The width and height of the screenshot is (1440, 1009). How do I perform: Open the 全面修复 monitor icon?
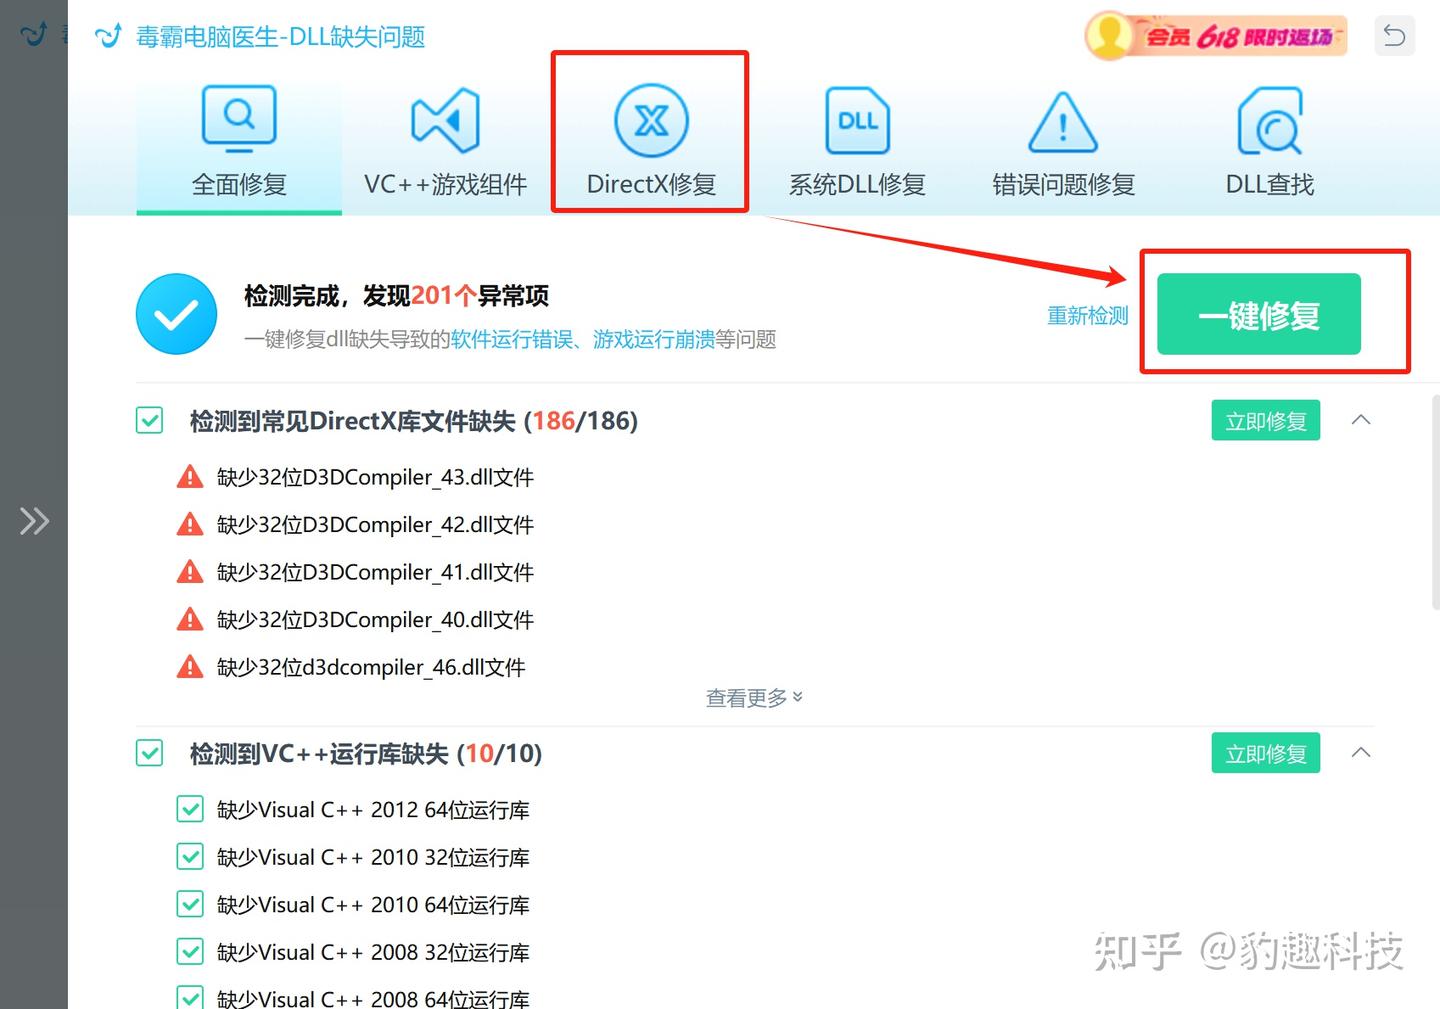[x=239, y=119]
